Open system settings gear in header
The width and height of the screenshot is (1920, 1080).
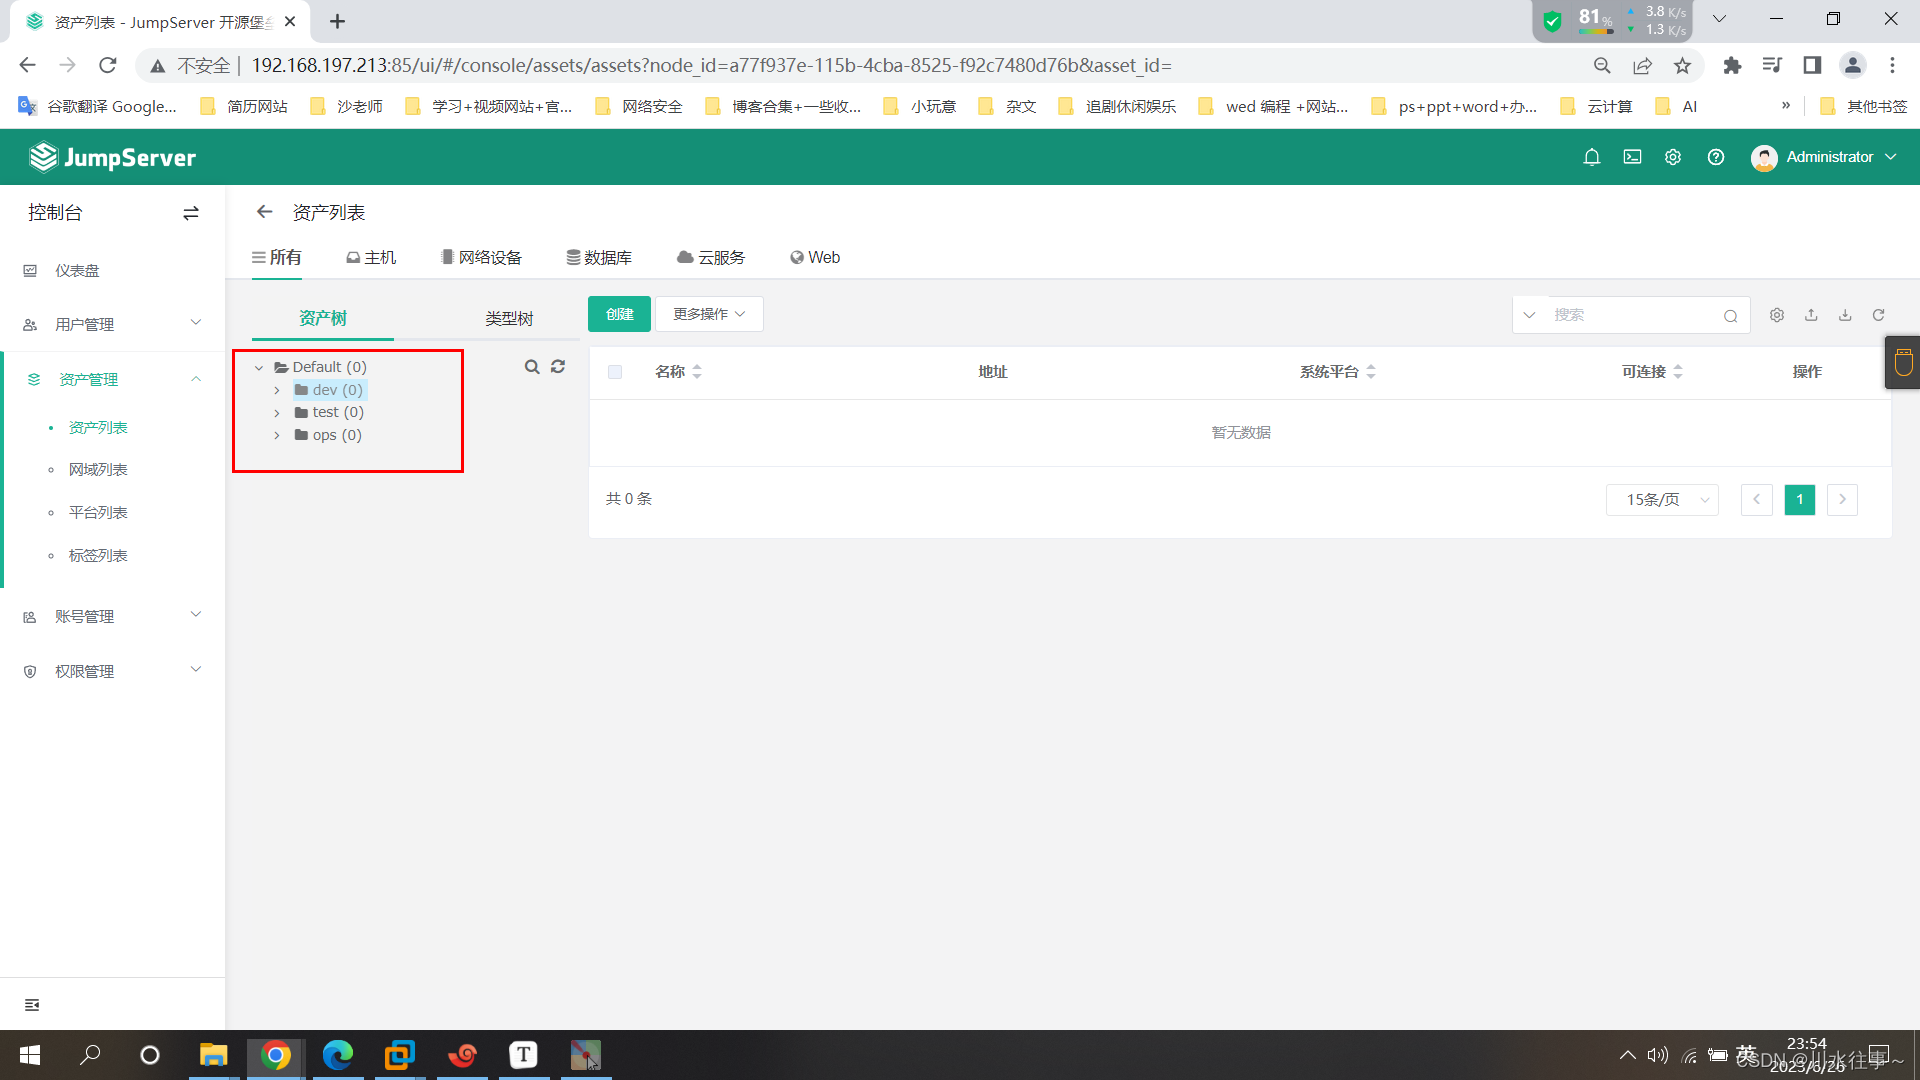[x=1673, y=157]
